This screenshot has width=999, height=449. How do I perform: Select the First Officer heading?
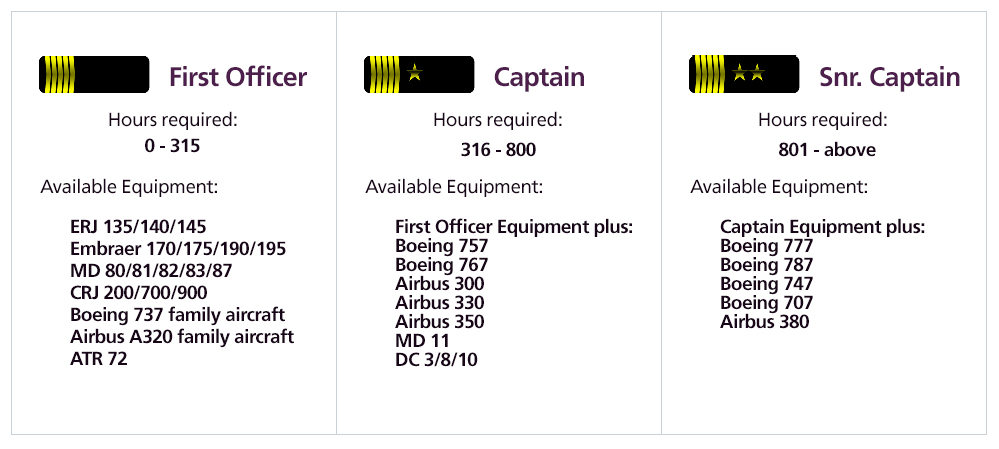coord(238,77)
